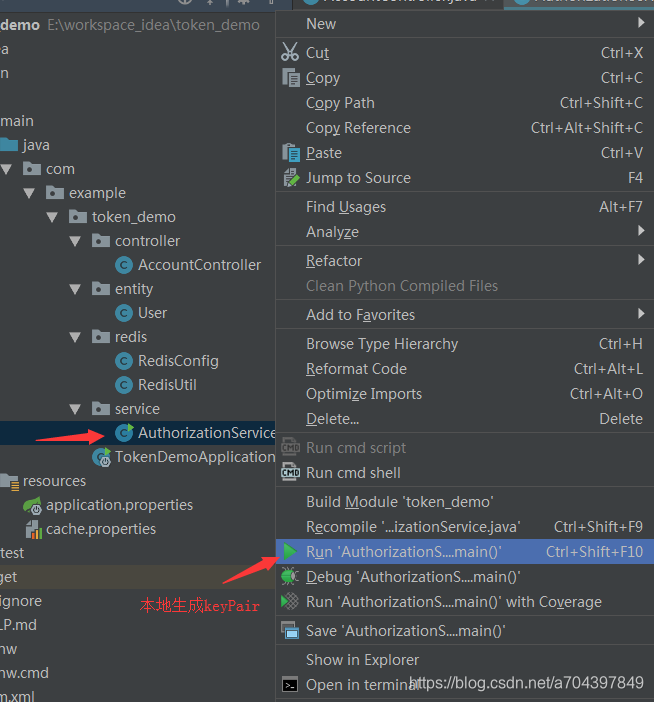The height and width of the screenshot is (702, 654).
Task: Choose Copy Path from context menu
Action: (465, 103)
